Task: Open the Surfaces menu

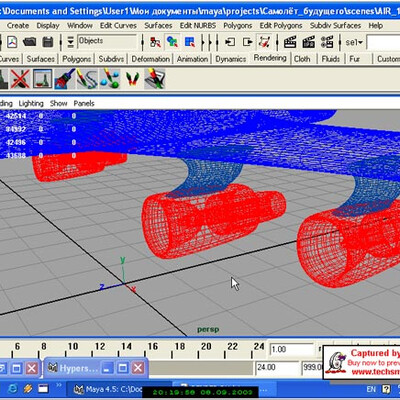Action: pyautogui.click(x=158, y=26)
